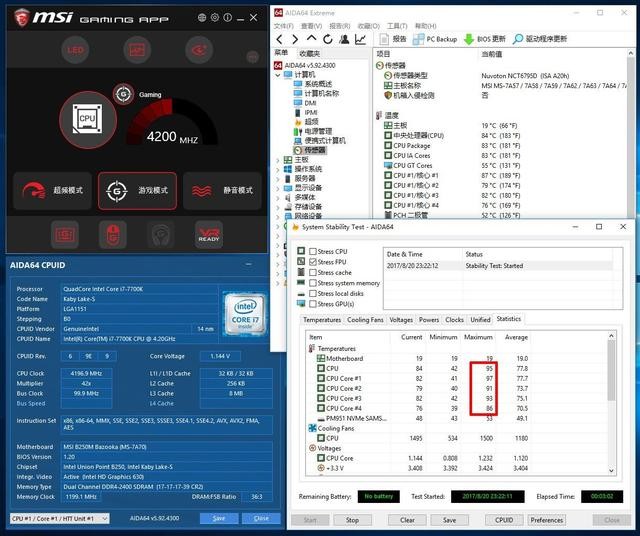
Task: Open CPU #1 / Core #1 dropdown
Action: click(60, 518)
